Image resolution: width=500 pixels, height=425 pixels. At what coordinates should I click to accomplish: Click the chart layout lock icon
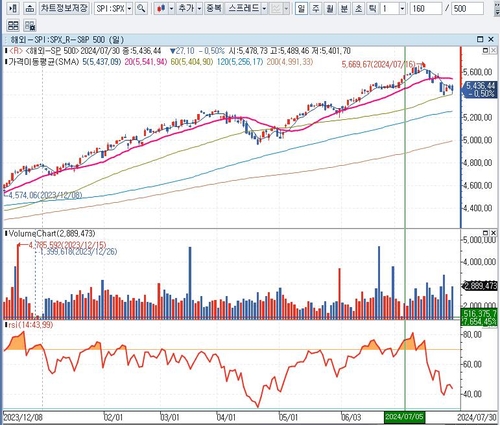point(30,25)
